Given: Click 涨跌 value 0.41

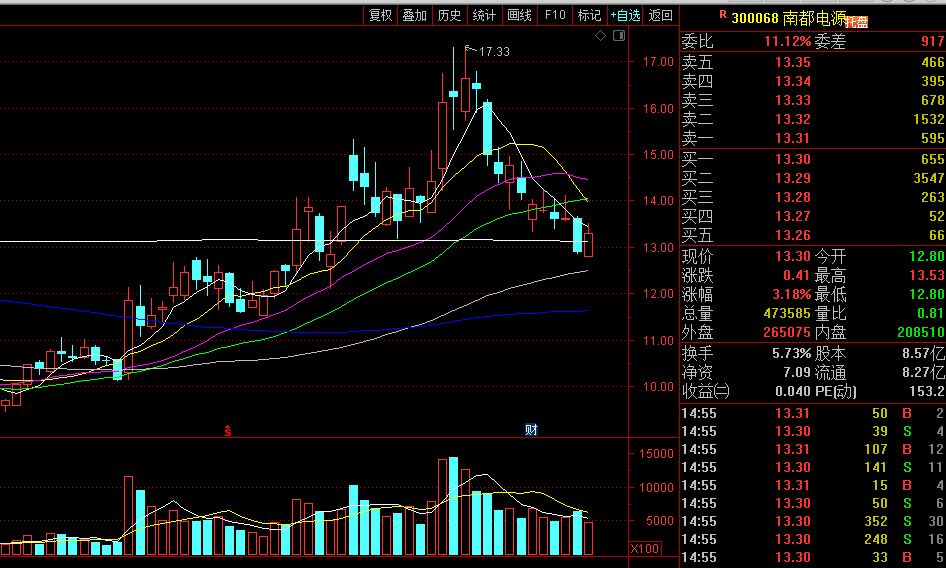Looking at the screenshot, I should (x=797, y=276).
